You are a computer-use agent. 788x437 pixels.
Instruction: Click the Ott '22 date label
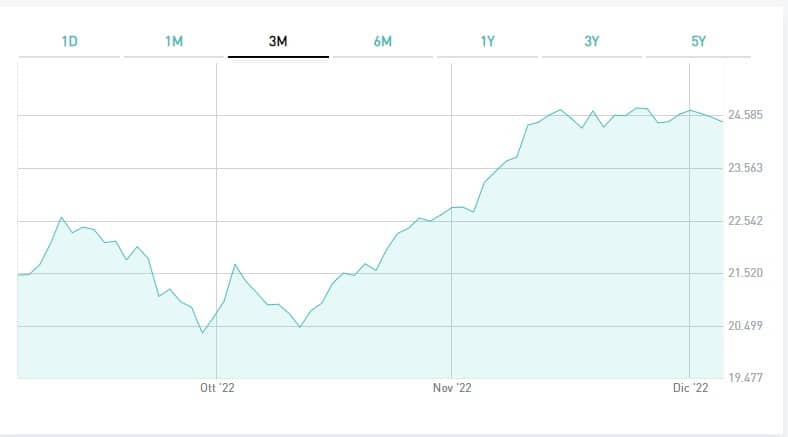click(x=217, y=389)
